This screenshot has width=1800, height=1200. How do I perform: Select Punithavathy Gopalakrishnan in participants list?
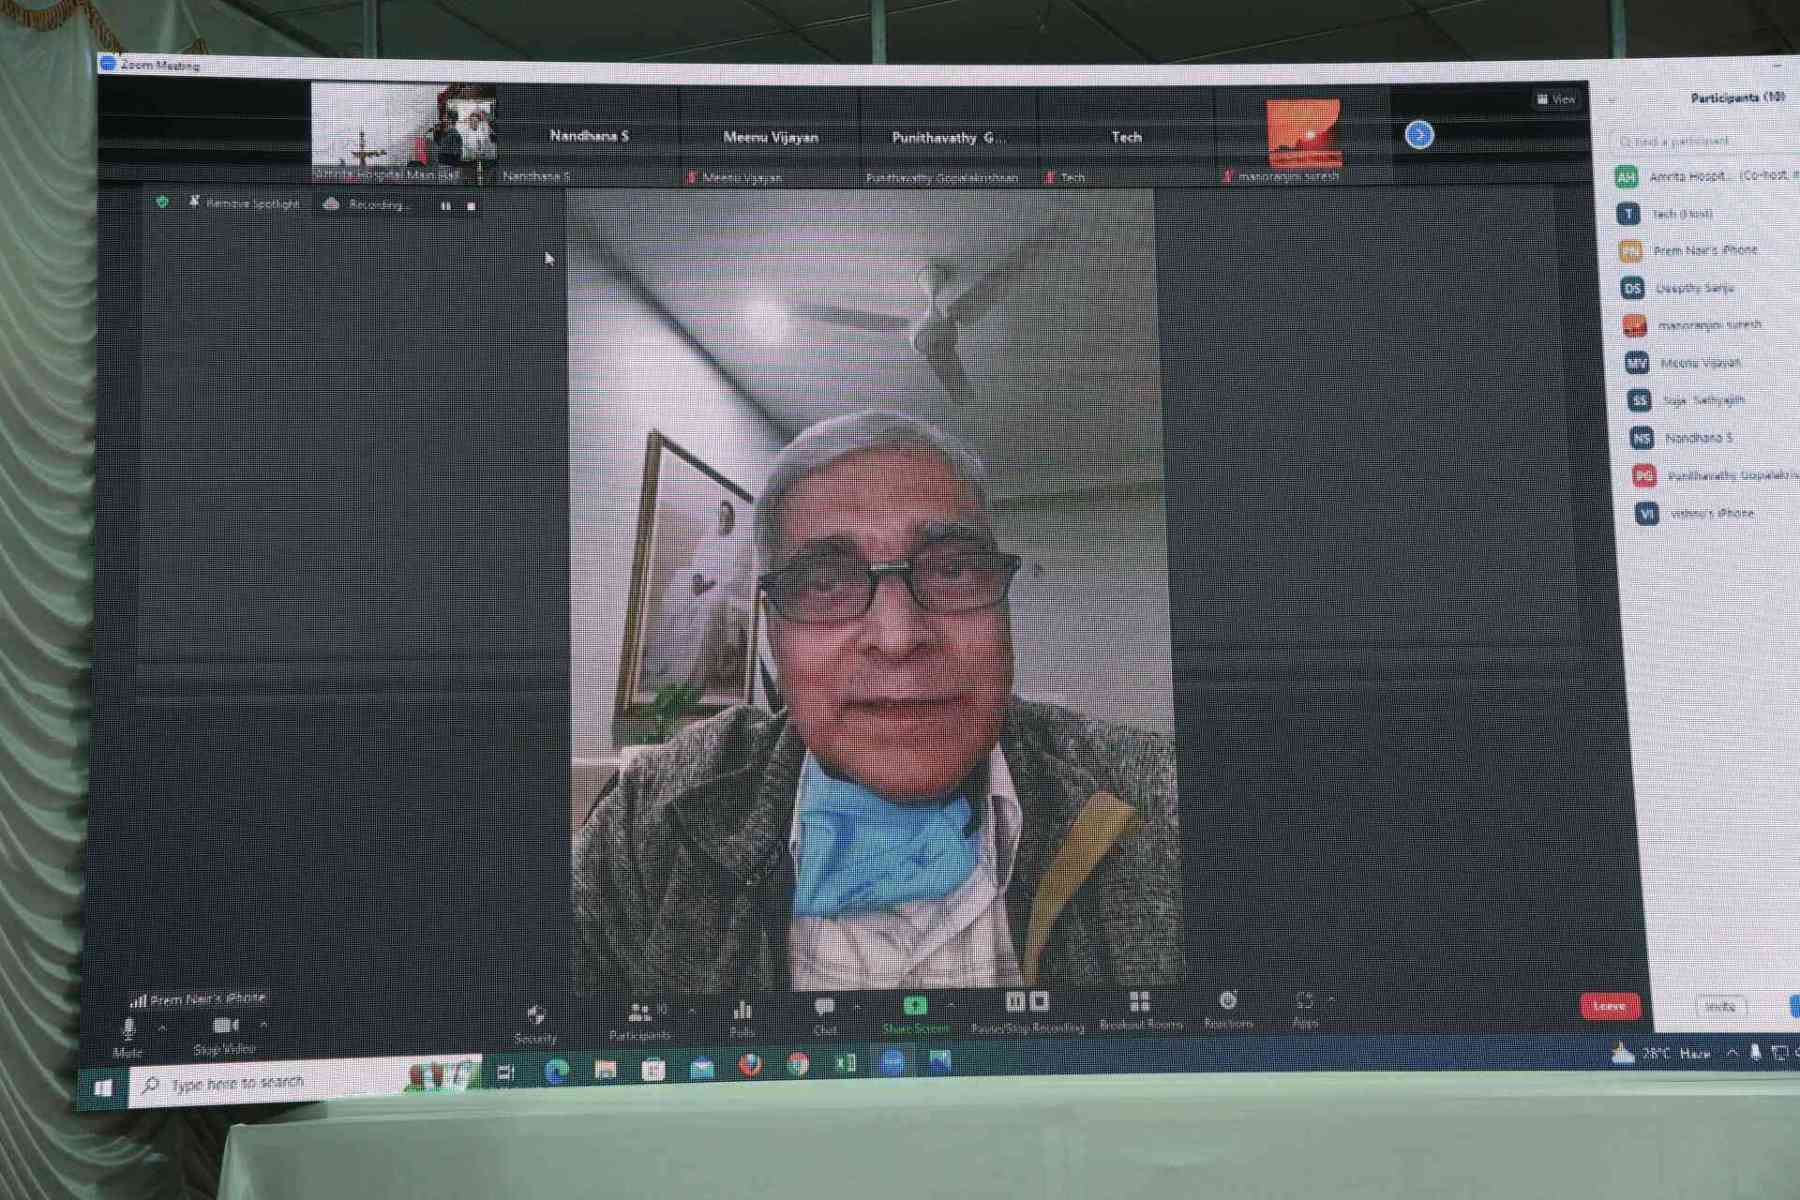pos(1716,476)
